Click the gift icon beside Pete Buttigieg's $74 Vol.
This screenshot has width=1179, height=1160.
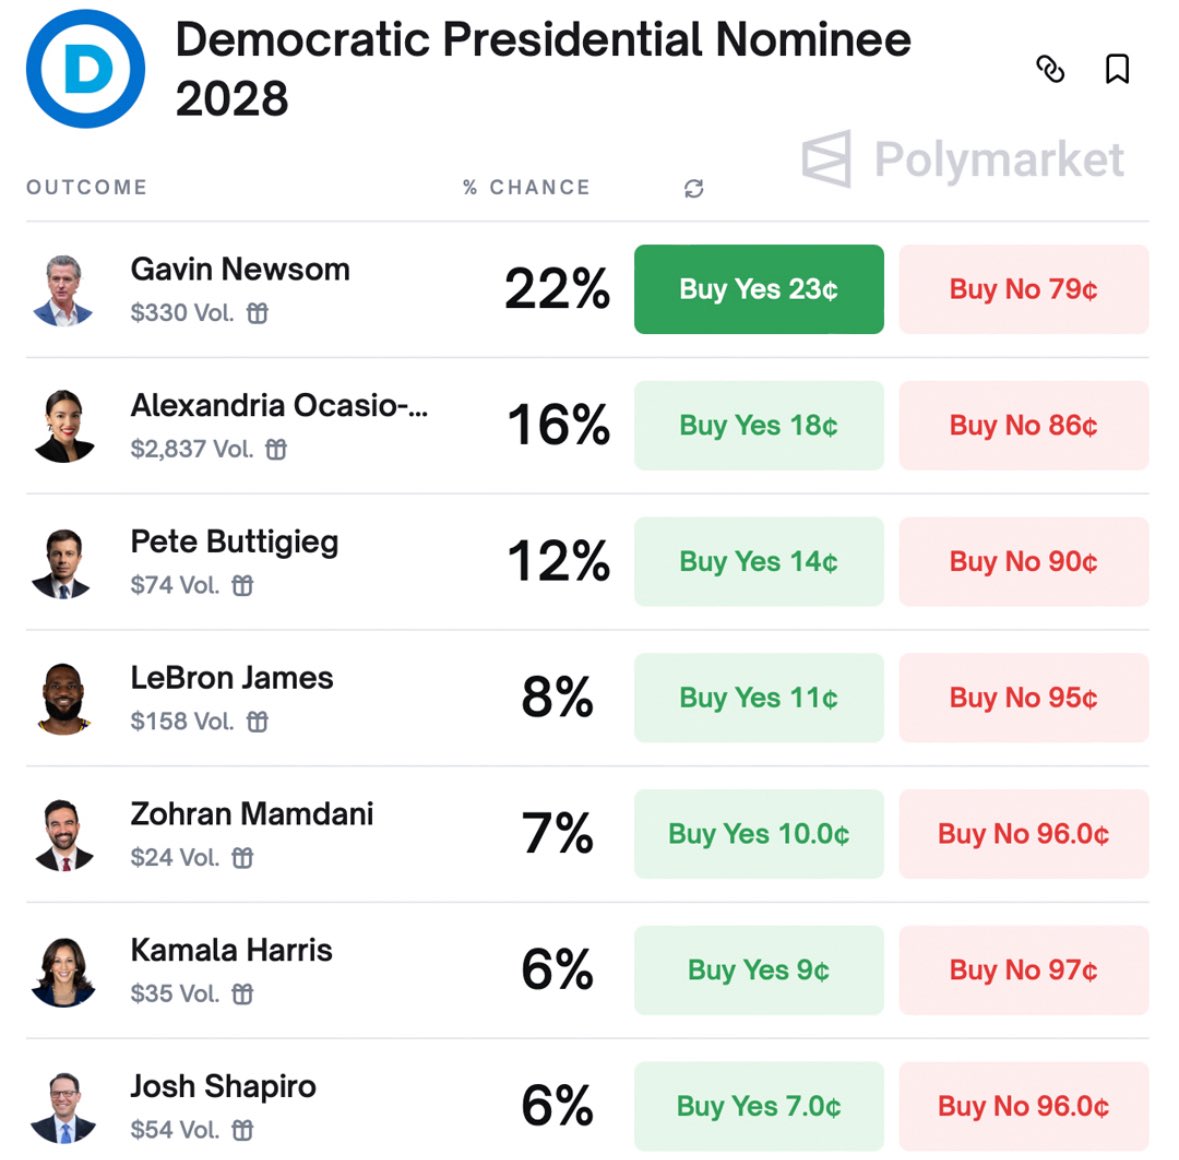point(242,585)
